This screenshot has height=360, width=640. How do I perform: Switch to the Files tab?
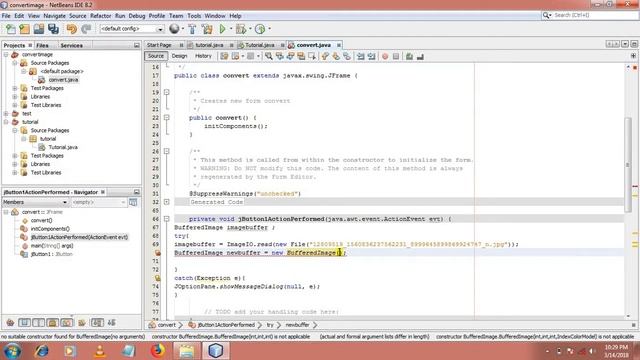(42, 45)
